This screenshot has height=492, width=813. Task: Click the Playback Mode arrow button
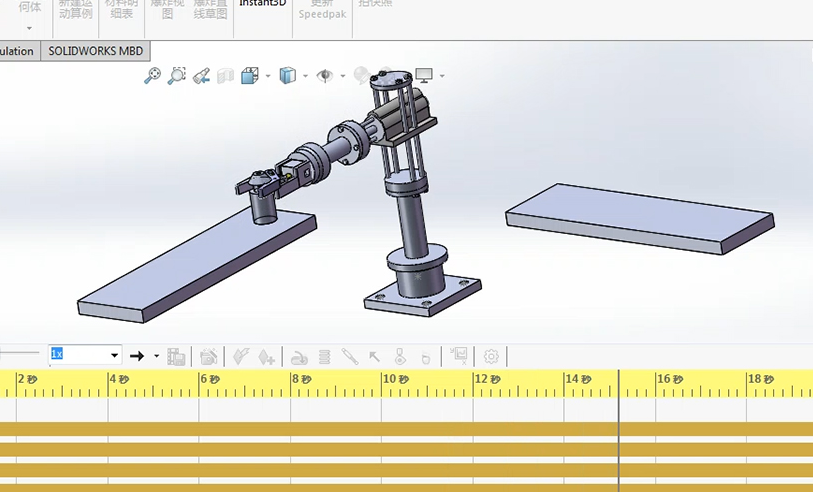tap(137, 356)
